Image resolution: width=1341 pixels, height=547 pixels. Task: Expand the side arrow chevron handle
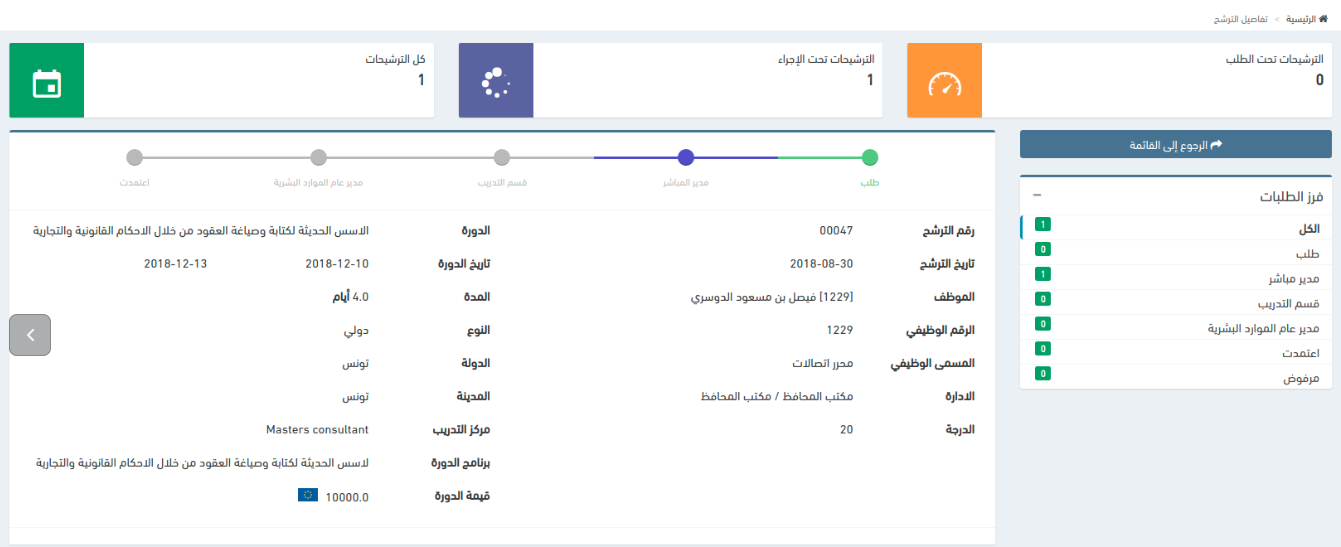click(x=30, y=335)
